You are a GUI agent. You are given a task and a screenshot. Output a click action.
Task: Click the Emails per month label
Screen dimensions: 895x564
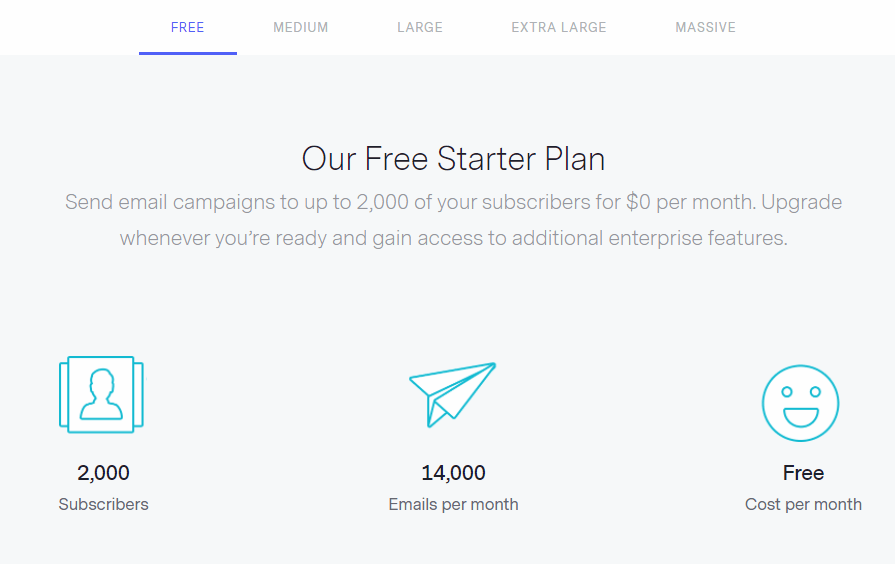click(x=453, y=504)
